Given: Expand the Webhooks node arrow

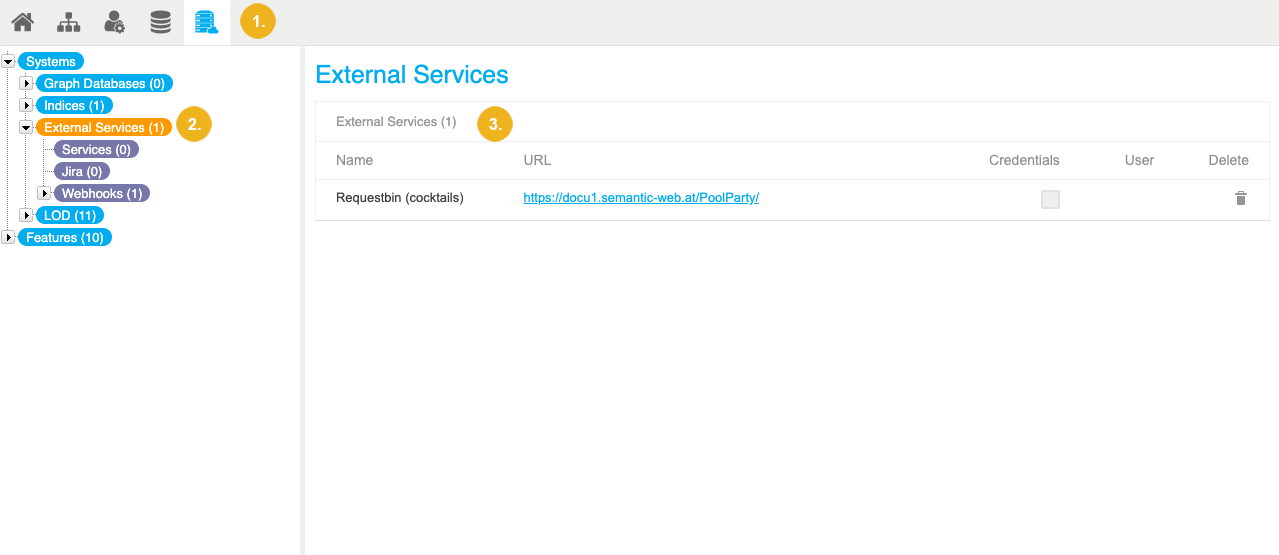Looking at the screenshot, I should (x=44, y=193).
